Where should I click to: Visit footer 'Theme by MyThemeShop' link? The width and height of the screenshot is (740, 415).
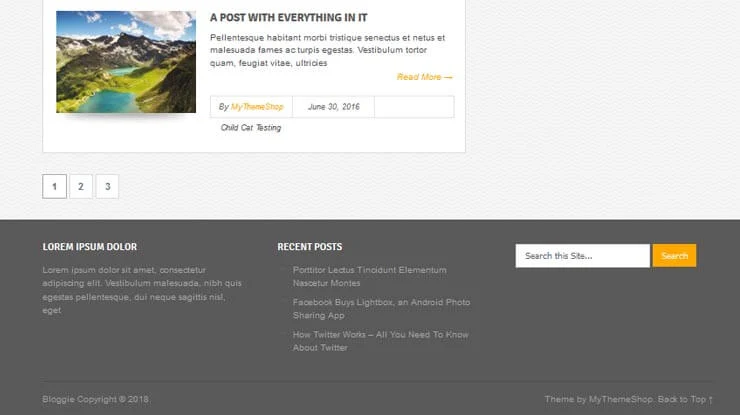click(621, 399)
